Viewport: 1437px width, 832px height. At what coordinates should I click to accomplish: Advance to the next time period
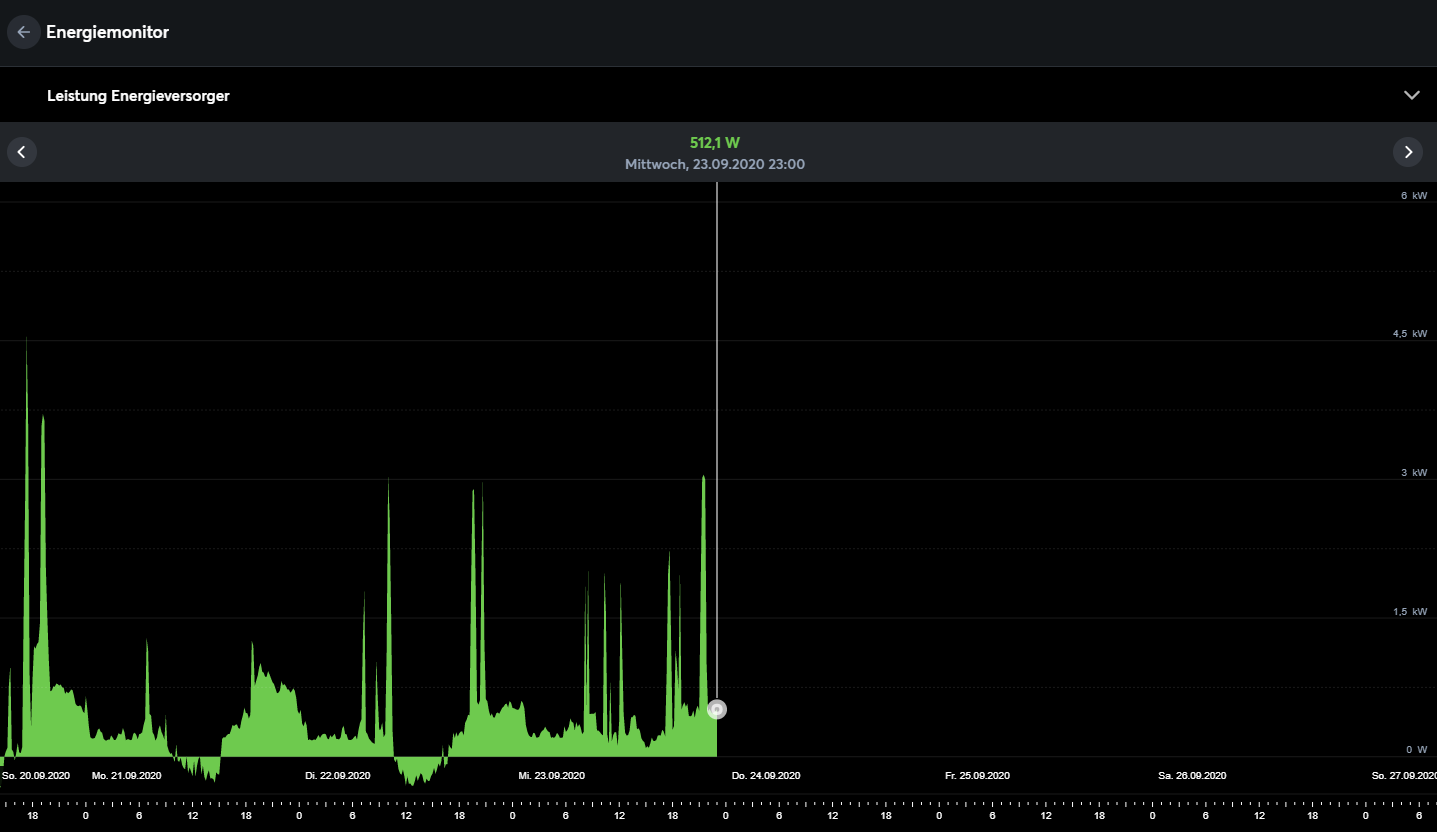click(x=1408, y=152)
